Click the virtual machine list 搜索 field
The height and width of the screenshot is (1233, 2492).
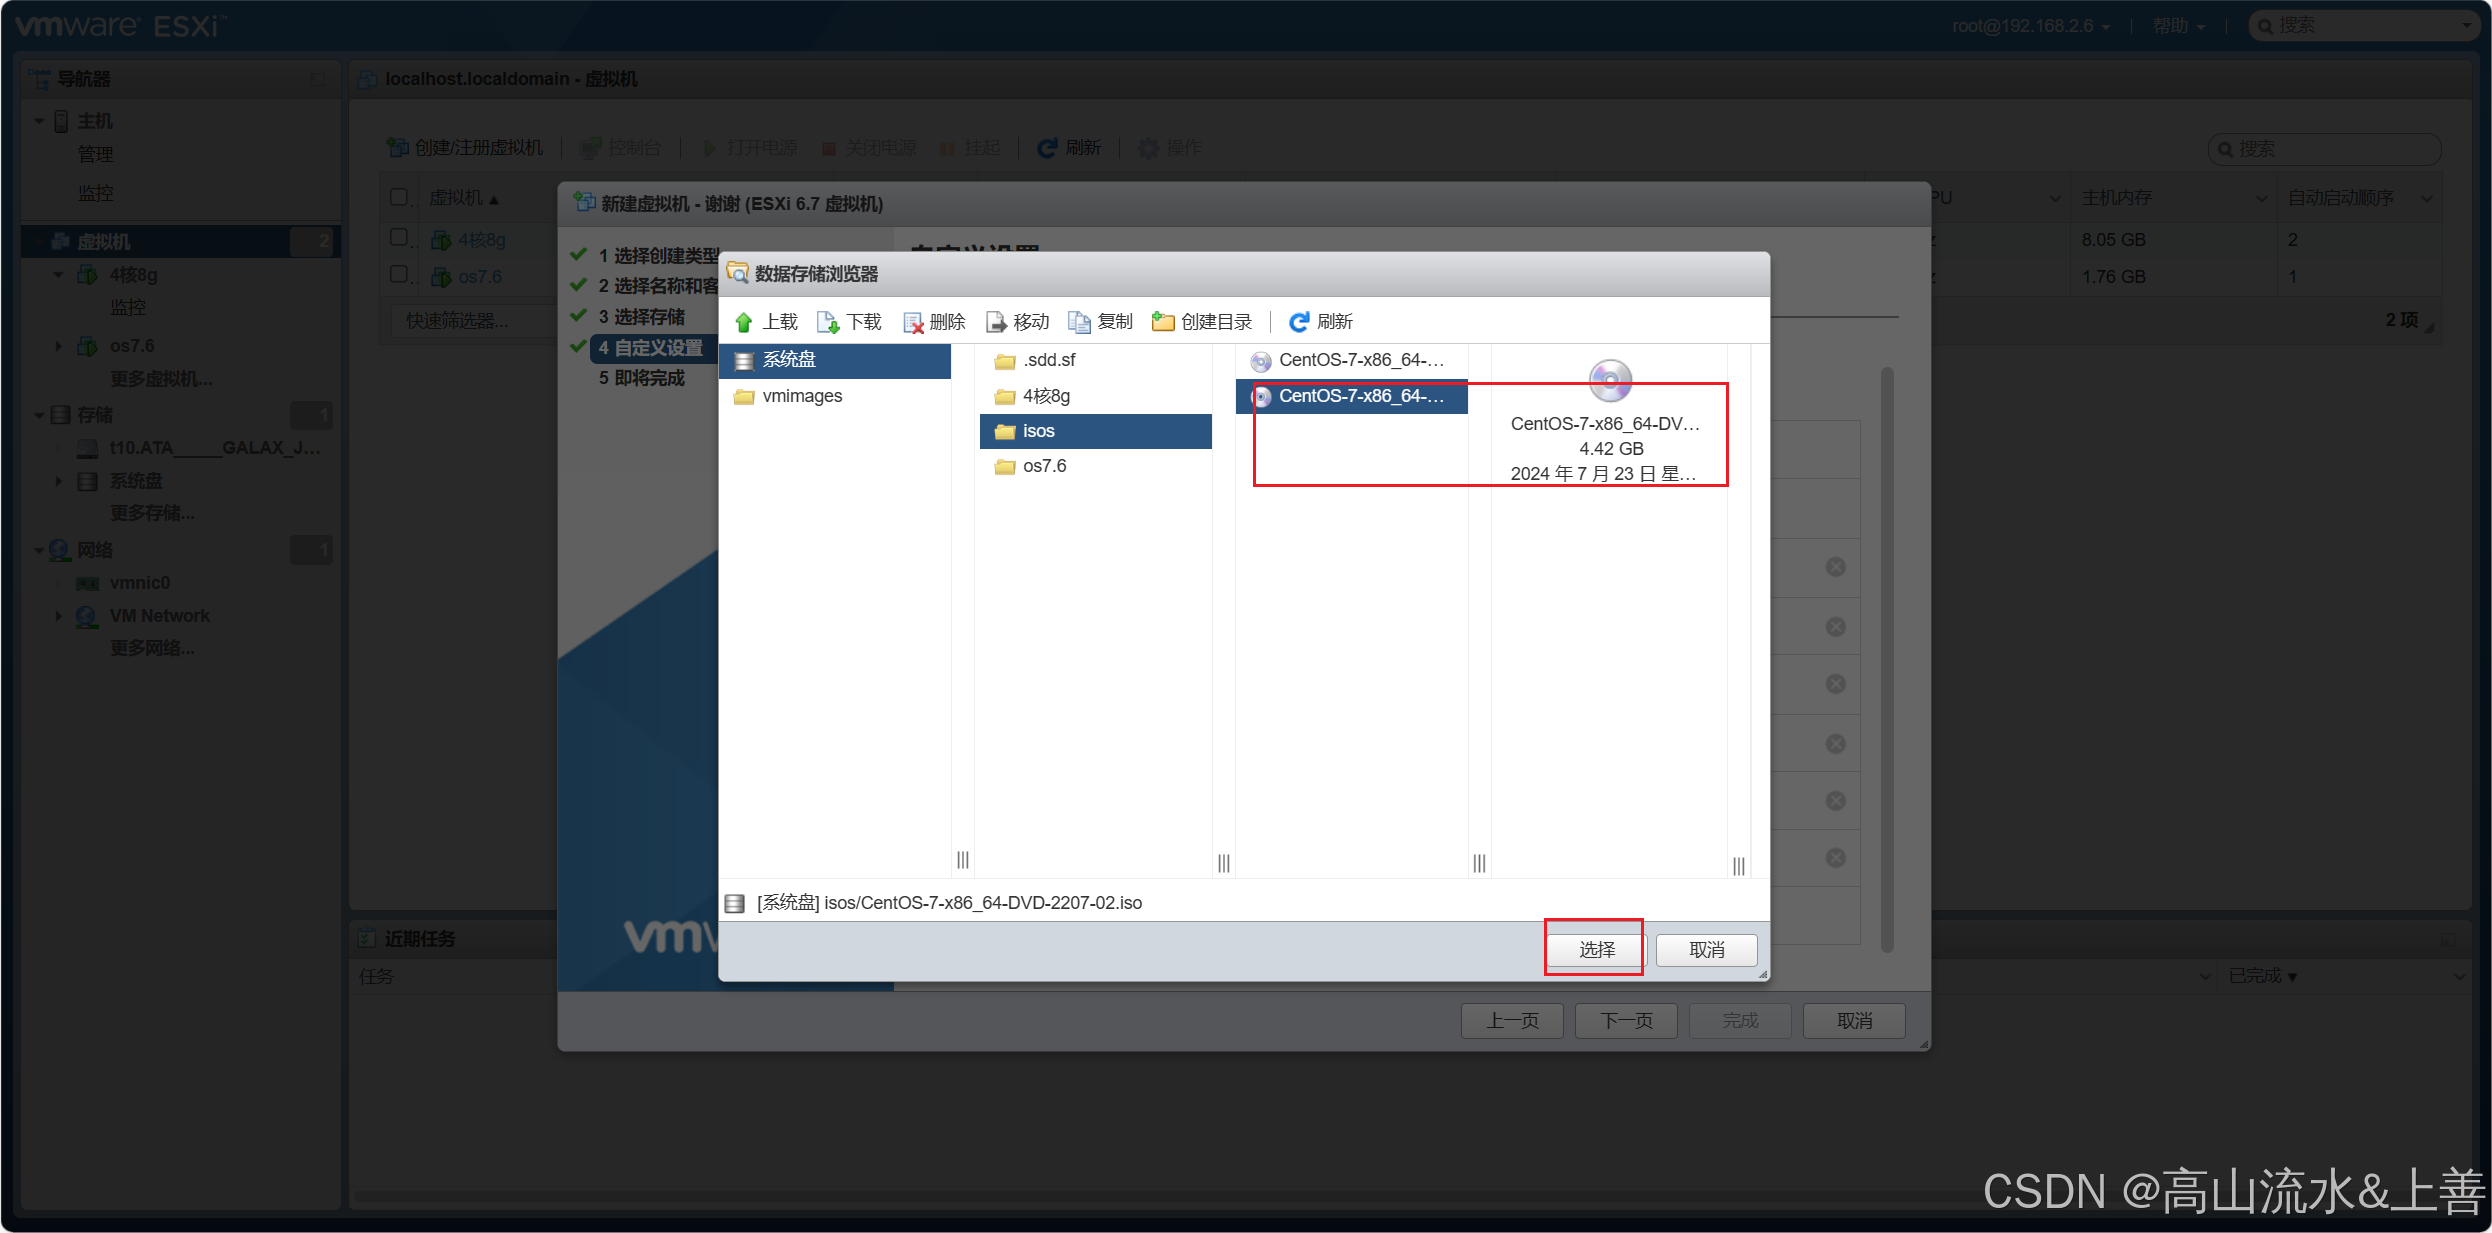pyautogui.click(x=2324, y=149)
